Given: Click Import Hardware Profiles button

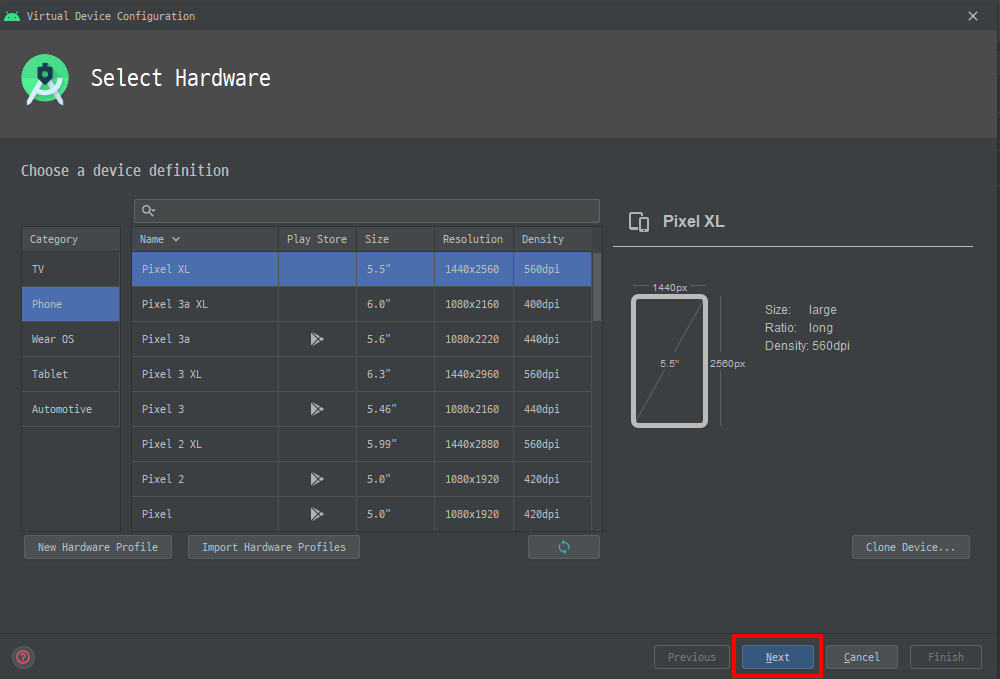Looking at the screenshot, I should [x=274, y=547].
